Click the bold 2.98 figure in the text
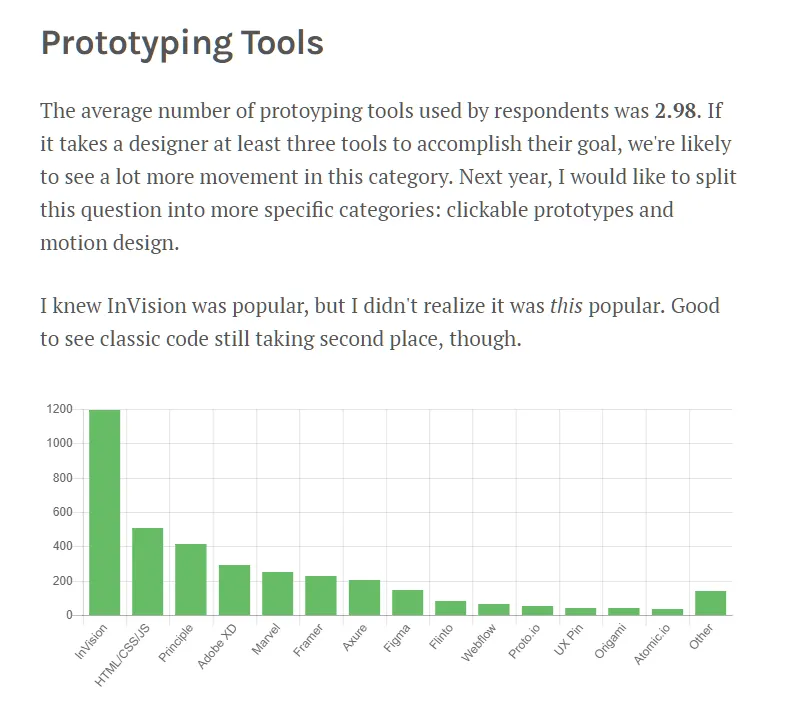Viewport: 790px width, 703px height. [675, 110]
